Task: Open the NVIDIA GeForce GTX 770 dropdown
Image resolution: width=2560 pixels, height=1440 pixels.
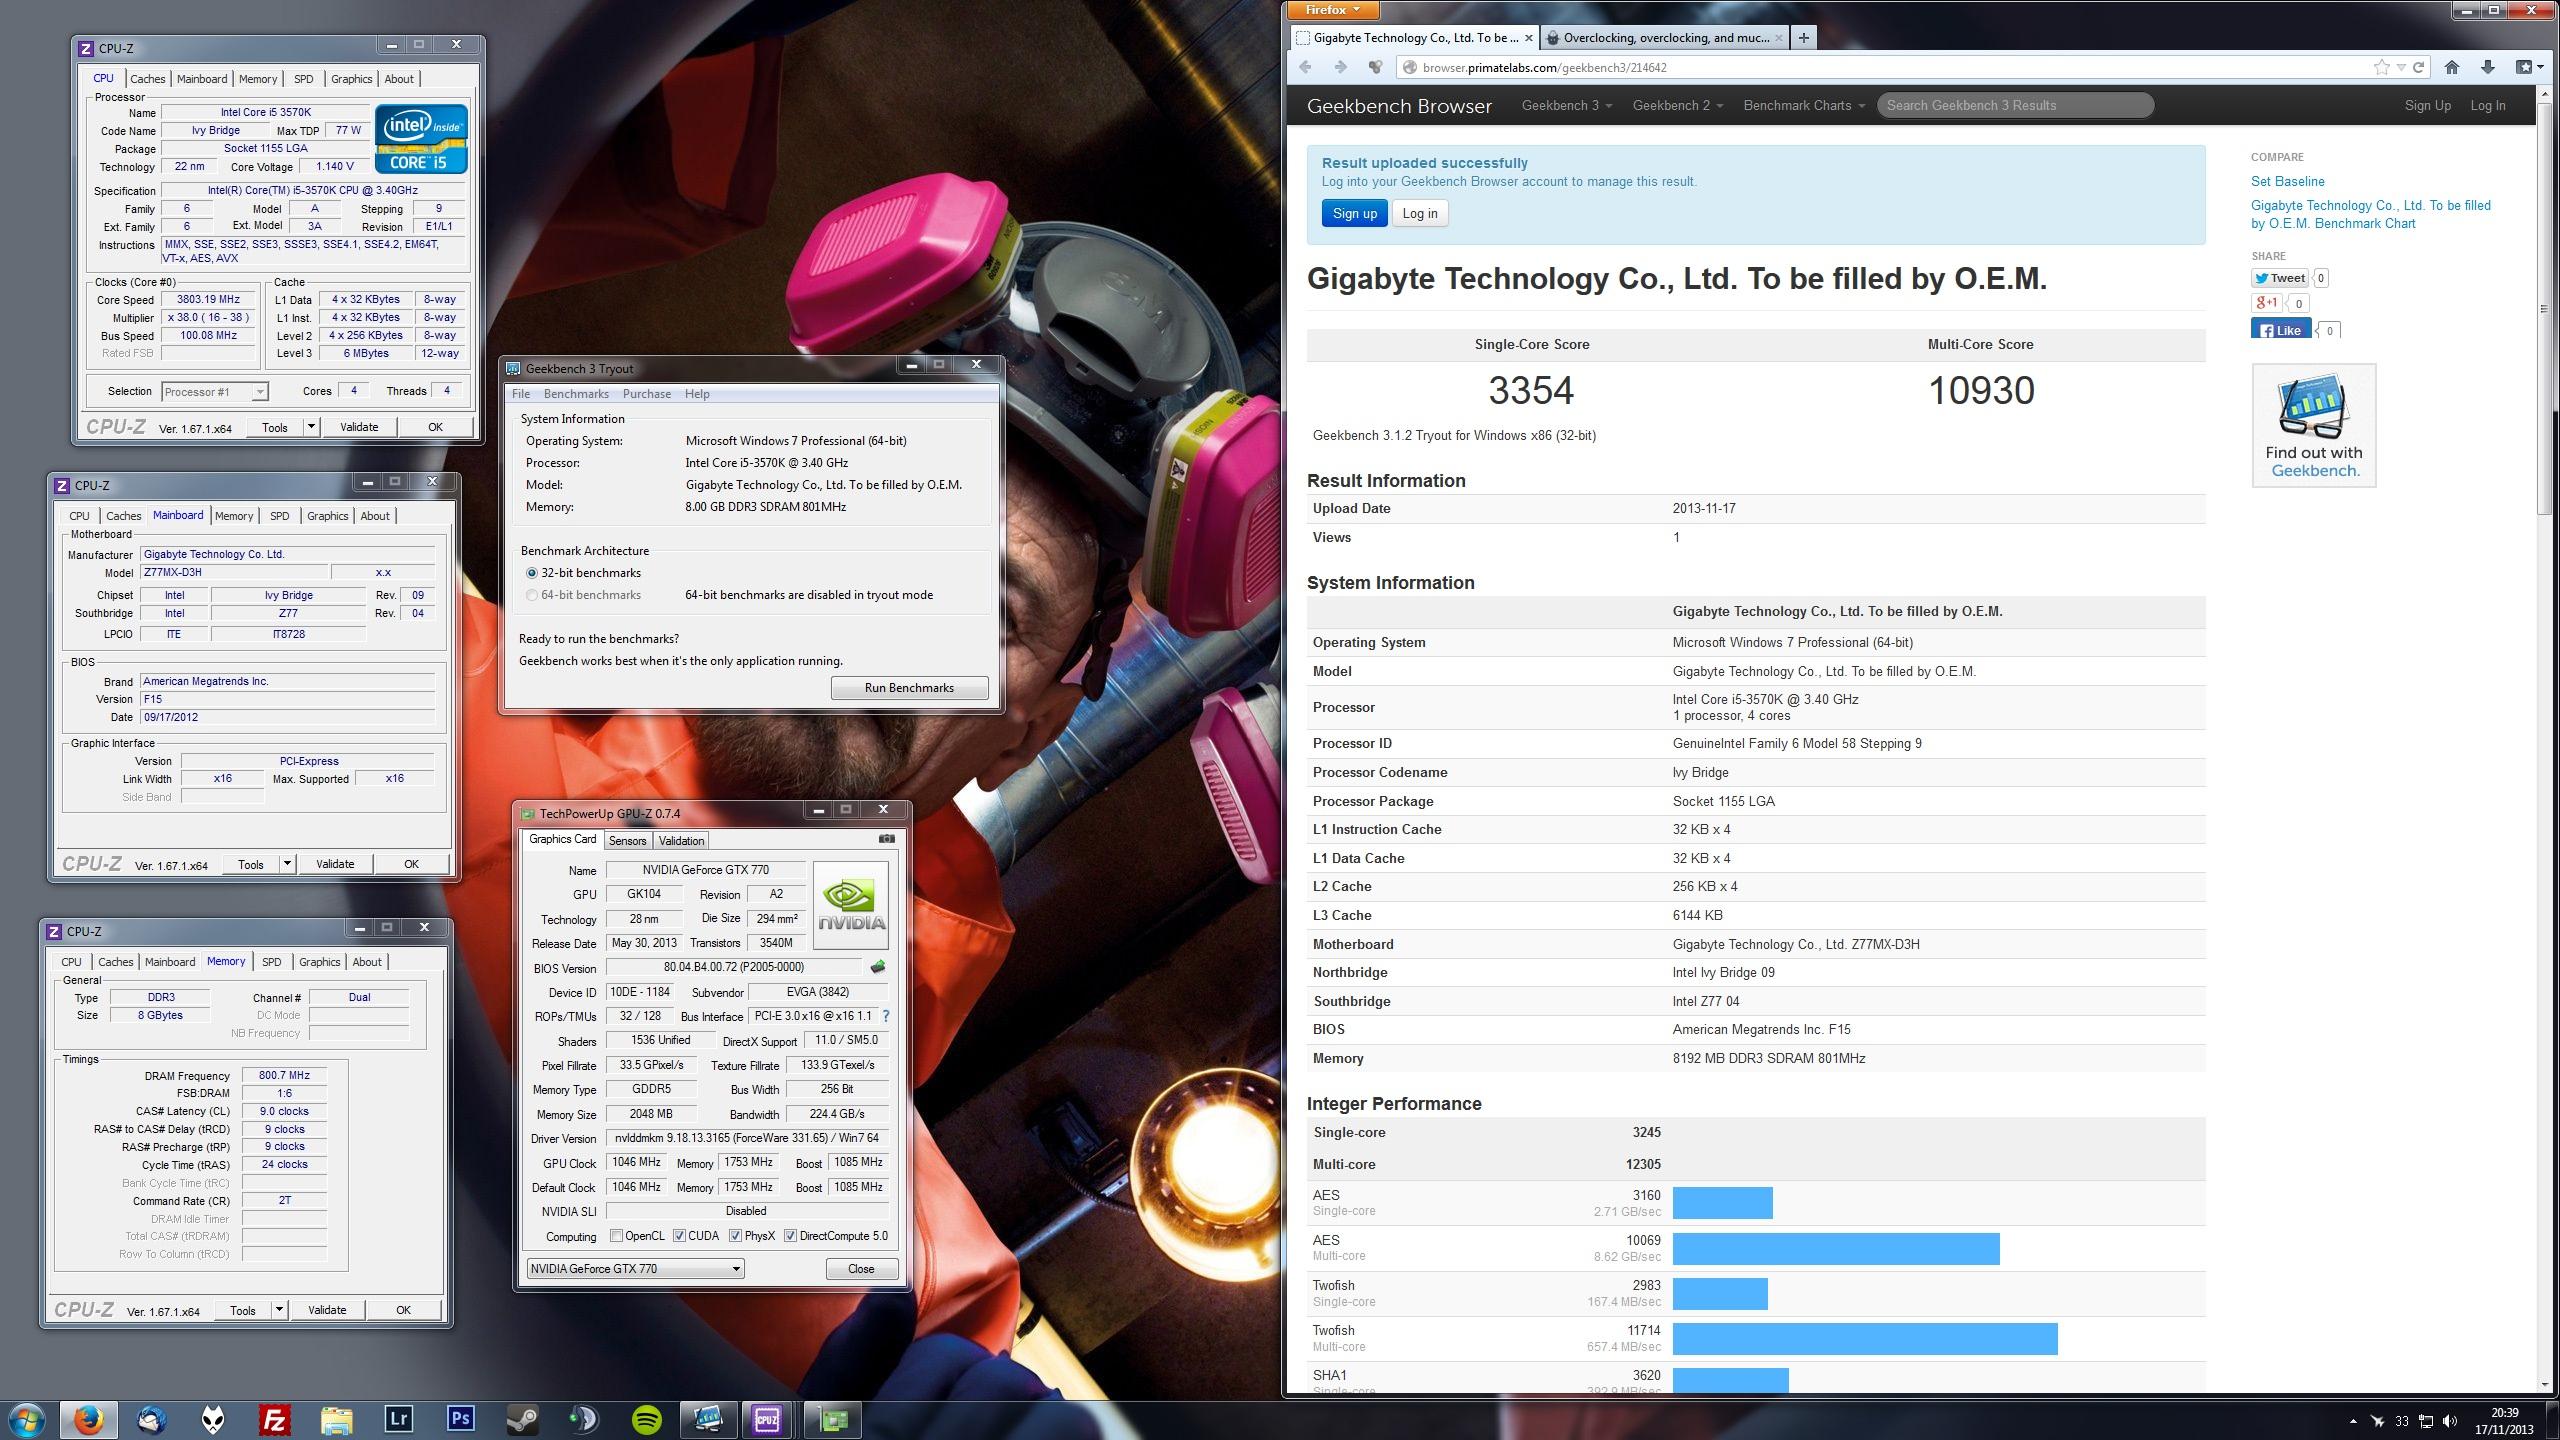Action: click(x=635, y=1269)
